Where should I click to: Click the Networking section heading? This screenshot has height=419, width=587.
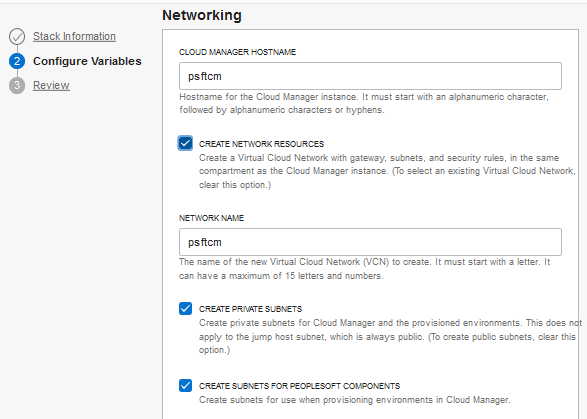coord(202,15)
